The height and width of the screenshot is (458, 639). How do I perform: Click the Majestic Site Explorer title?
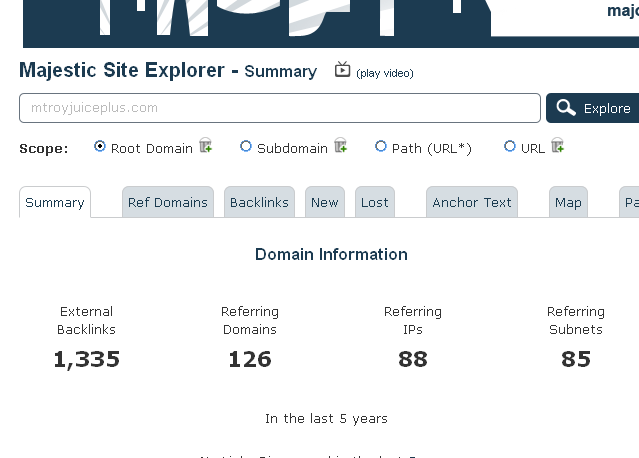[x=168, y=70]
